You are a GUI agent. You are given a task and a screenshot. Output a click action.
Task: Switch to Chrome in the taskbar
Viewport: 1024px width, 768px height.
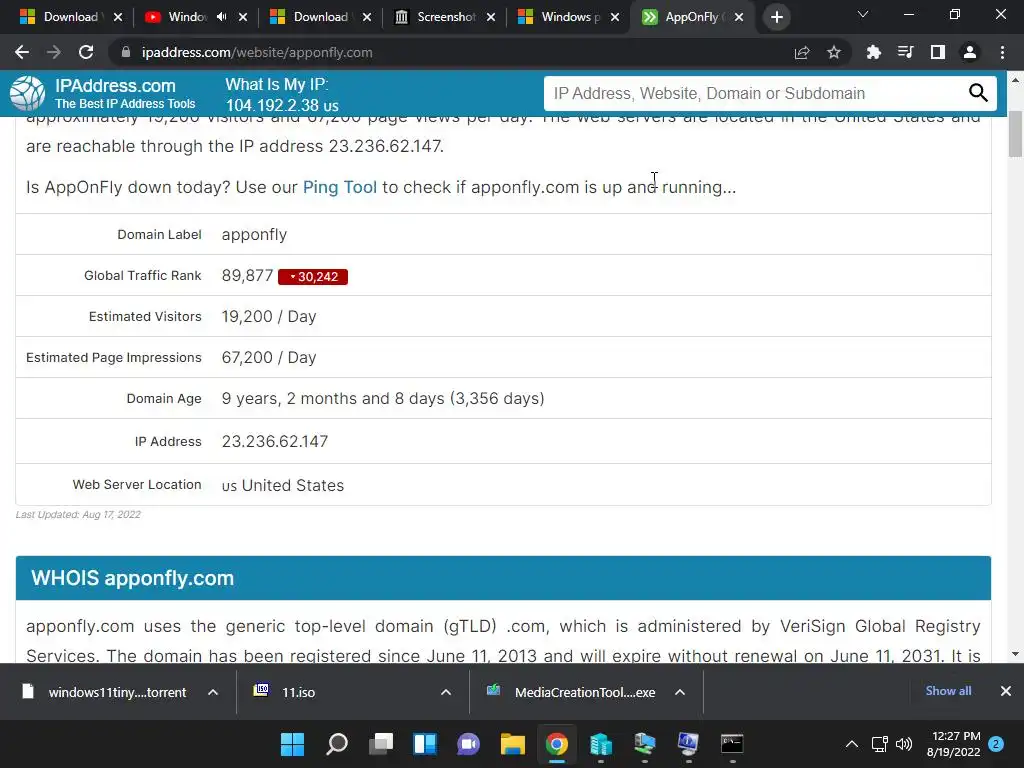pos(556,744)
